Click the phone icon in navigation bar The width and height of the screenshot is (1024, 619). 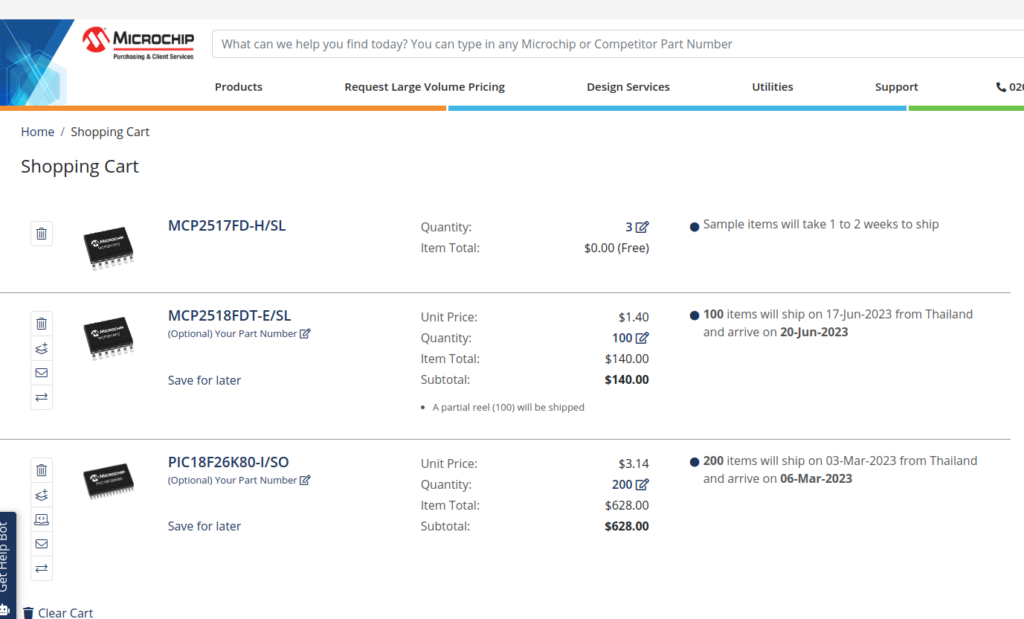click(x=1000, y=87)
